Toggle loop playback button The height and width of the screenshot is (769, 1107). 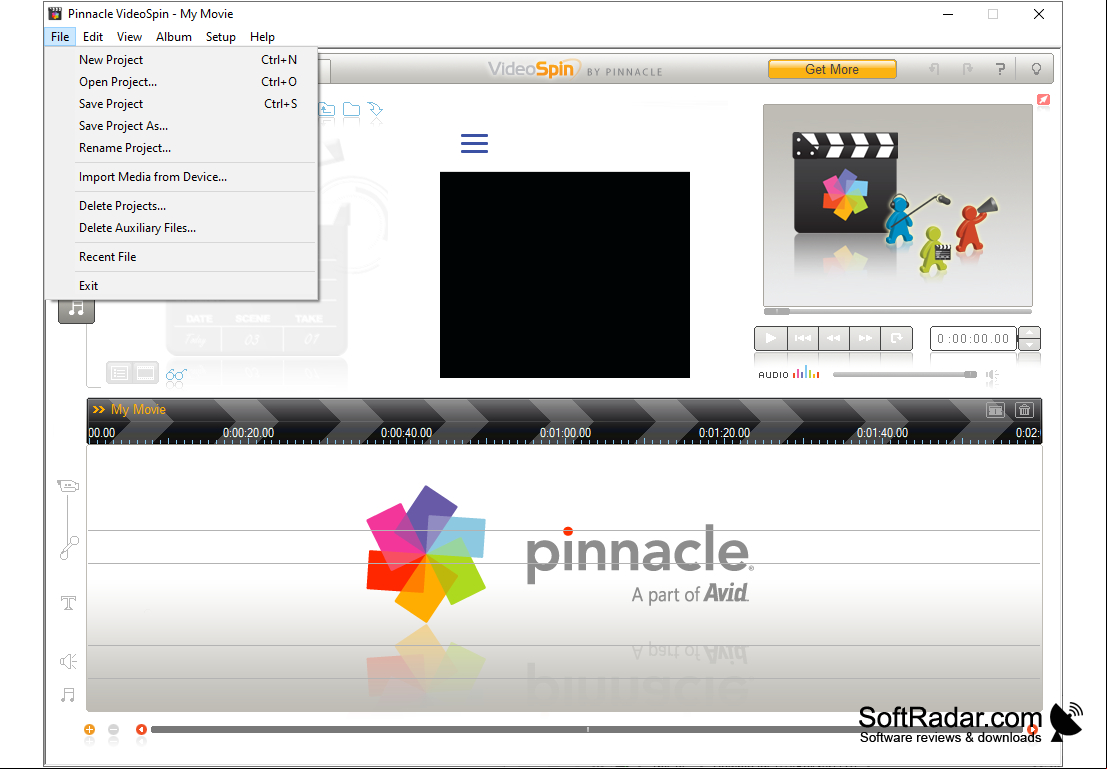click(896, 338)
